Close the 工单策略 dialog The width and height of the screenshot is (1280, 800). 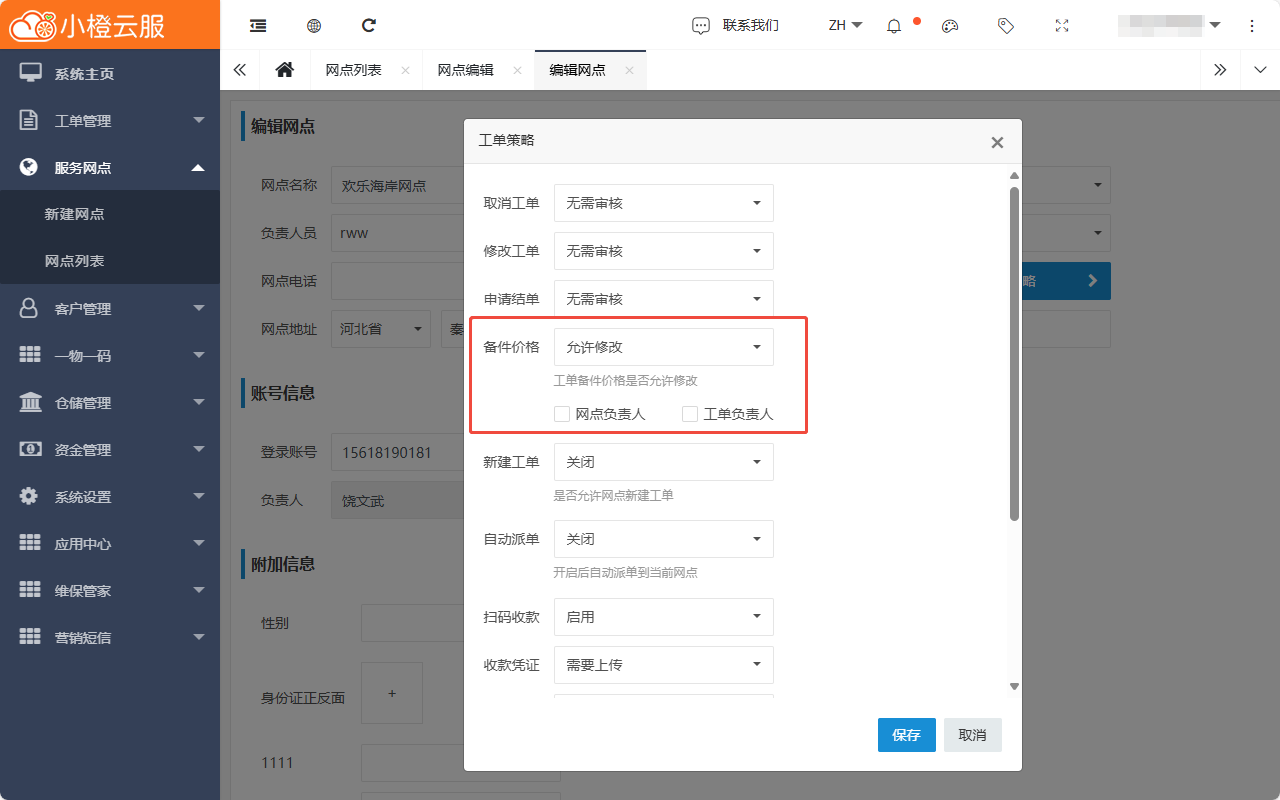click(997, 143)
